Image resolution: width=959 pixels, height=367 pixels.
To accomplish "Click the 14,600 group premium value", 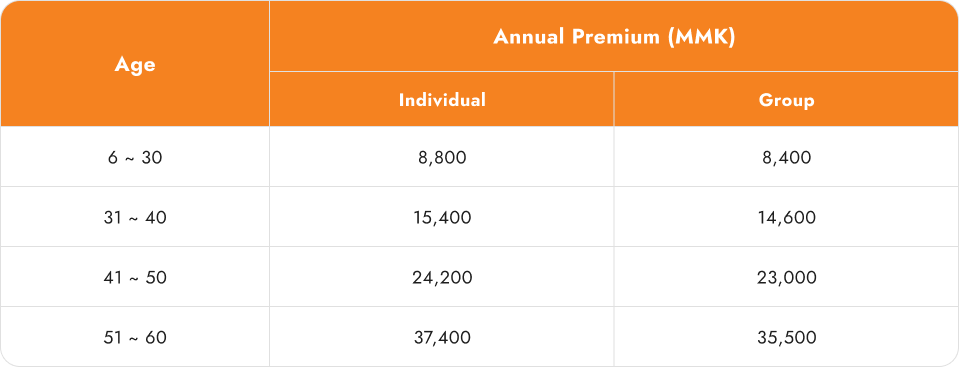I will click(x=786, y=218).
